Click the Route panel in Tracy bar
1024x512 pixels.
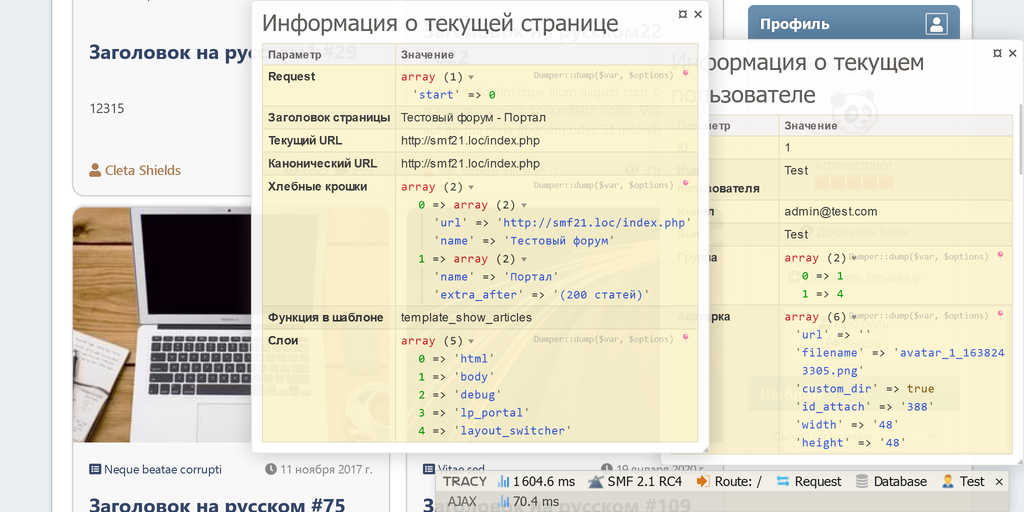pos(729,481)
